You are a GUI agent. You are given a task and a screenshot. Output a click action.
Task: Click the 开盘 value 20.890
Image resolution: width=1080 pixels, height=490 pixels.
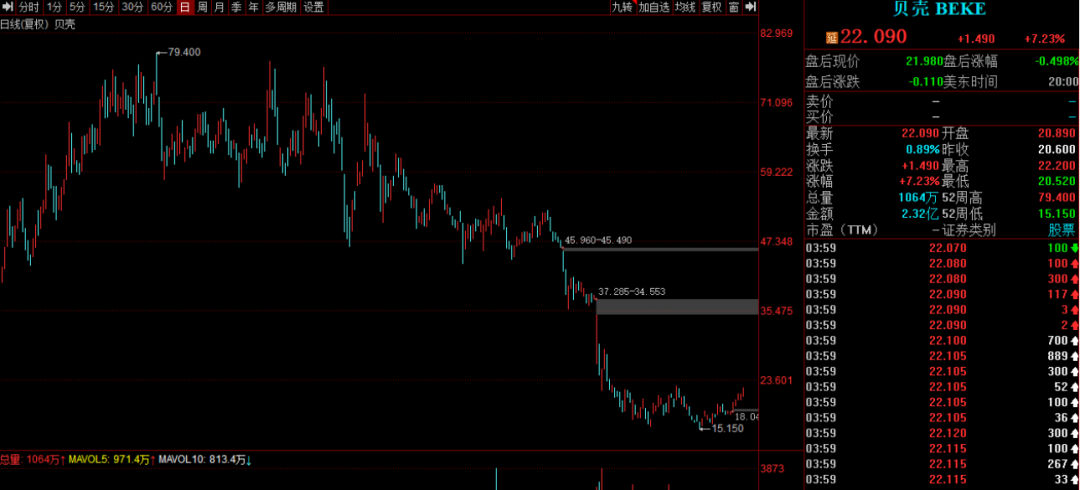(1058, 134)
